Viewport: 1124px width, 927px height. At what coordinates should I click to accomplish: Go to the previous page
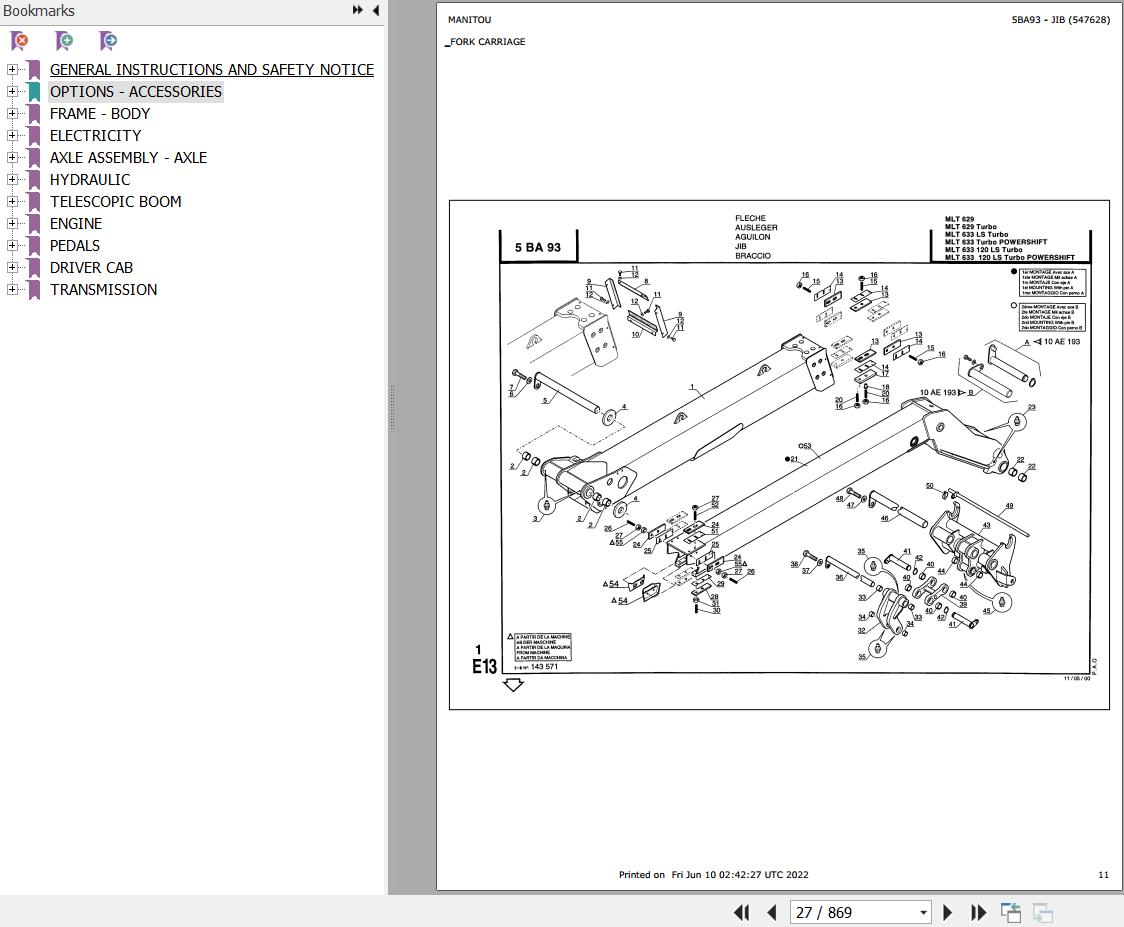(771, 912)
